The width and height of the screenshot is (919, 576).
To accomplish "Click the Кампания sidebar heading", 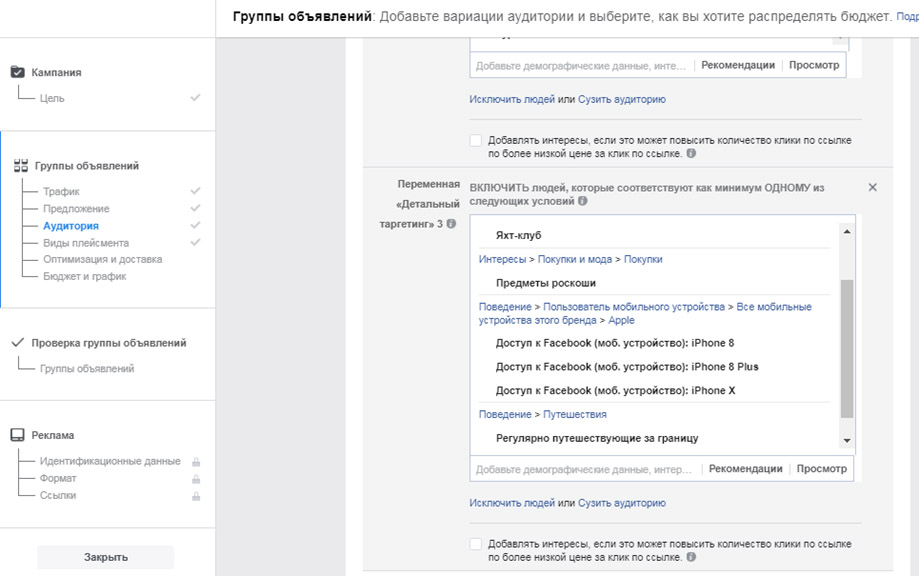I will pyautogui.click(x=56, y=72).
